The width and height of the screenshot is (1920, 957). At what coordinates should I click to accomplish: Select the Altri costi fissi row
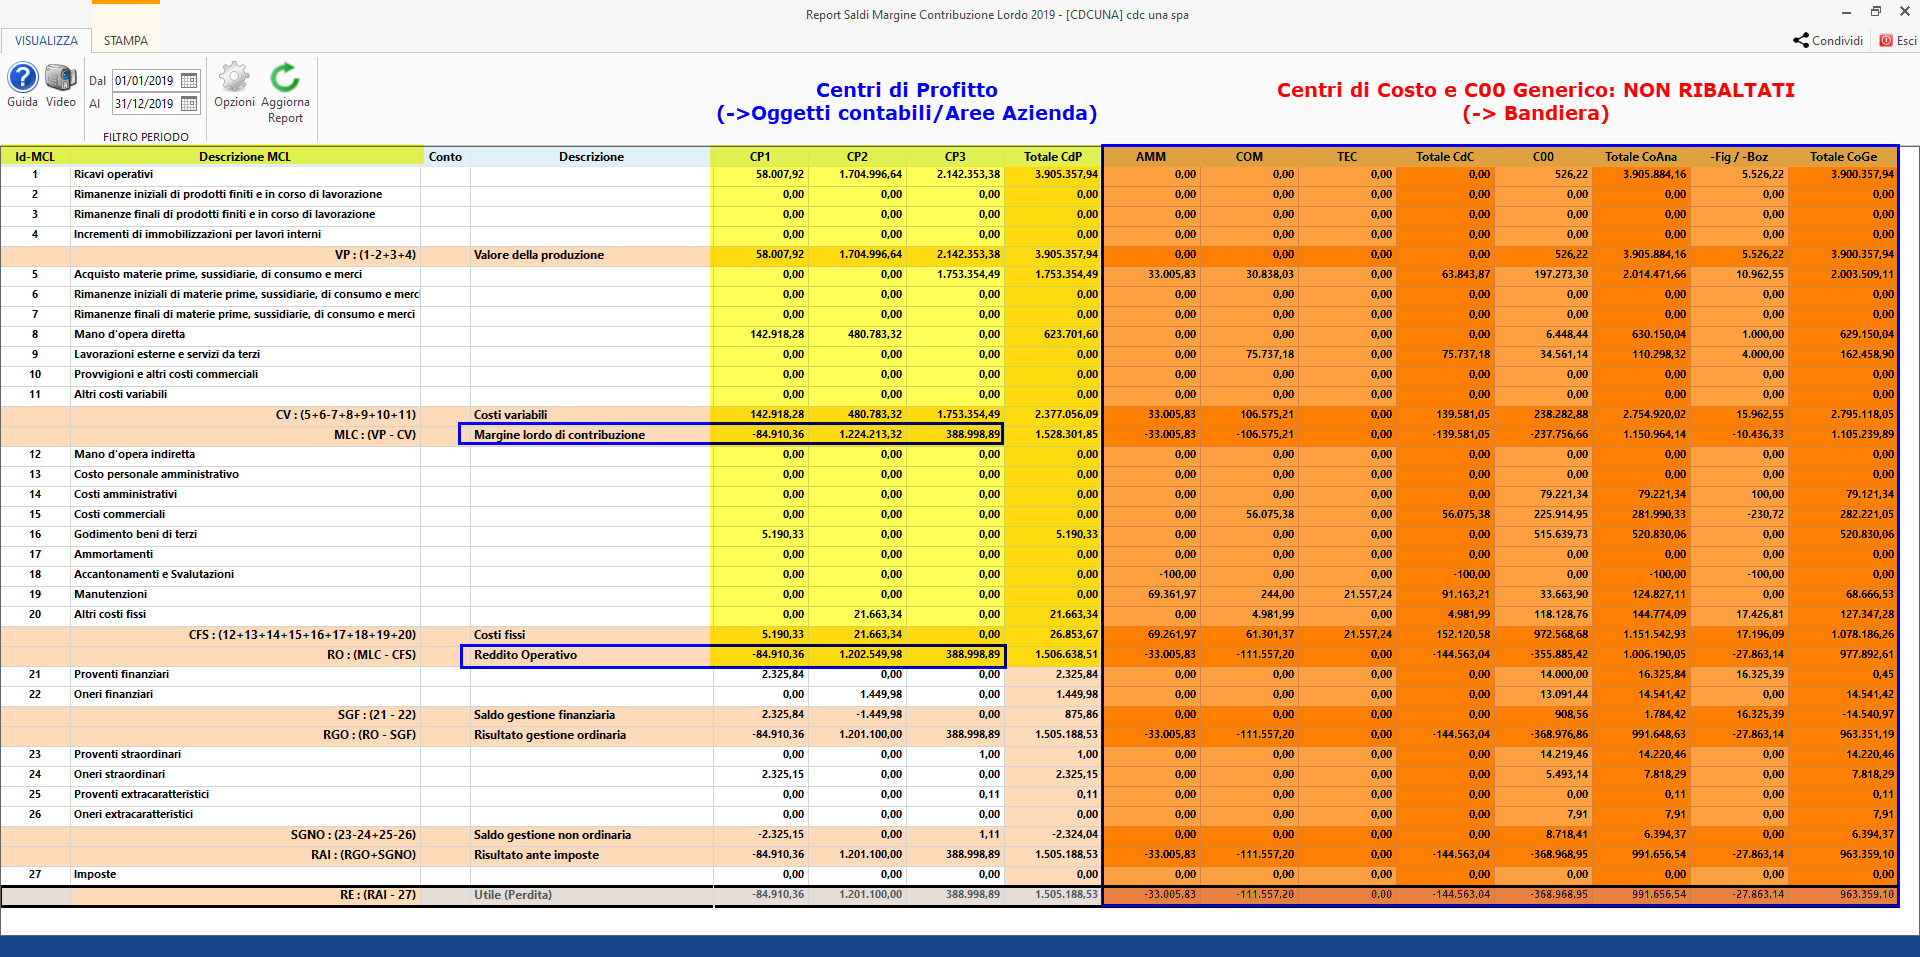tap(948, 615)
